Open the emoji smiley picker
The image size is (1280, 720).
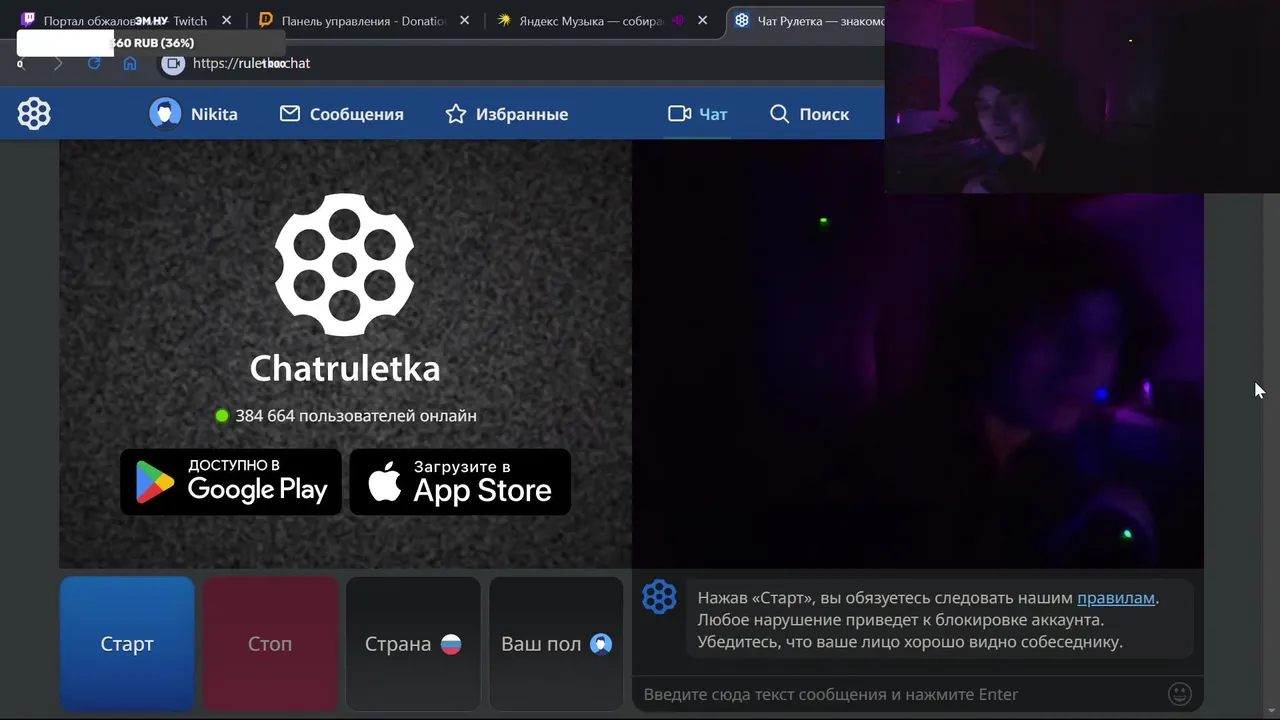pos(1180,694)
